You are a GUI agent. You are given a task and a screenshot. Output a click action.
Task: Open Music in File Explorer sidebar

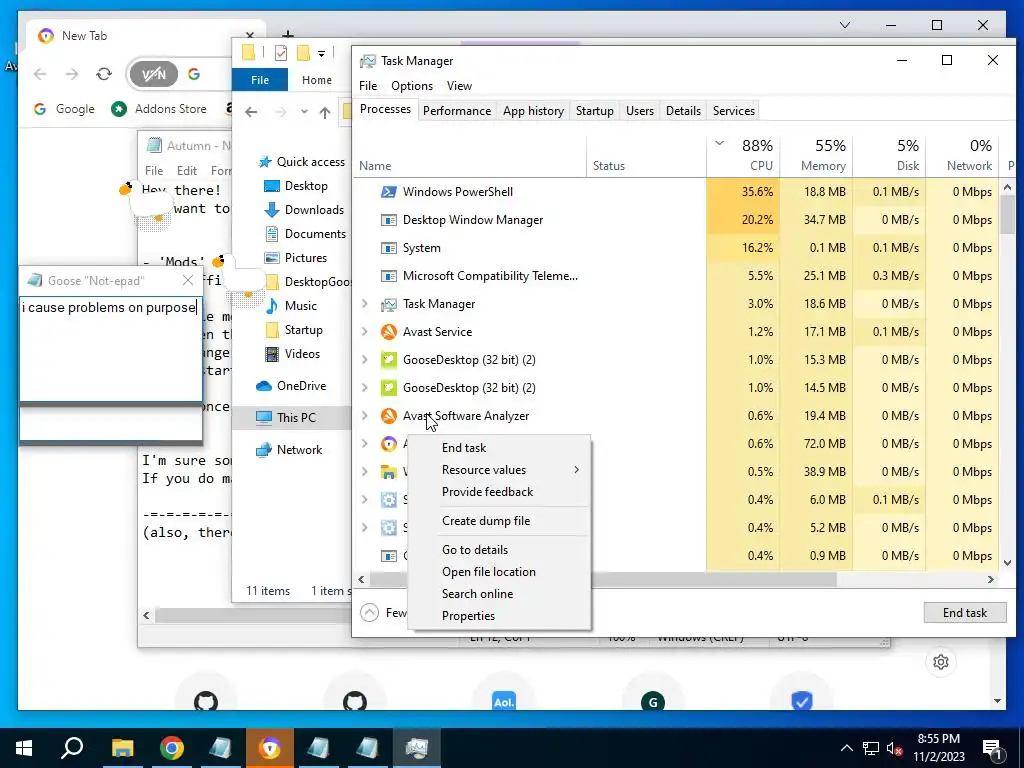[291, 306]
